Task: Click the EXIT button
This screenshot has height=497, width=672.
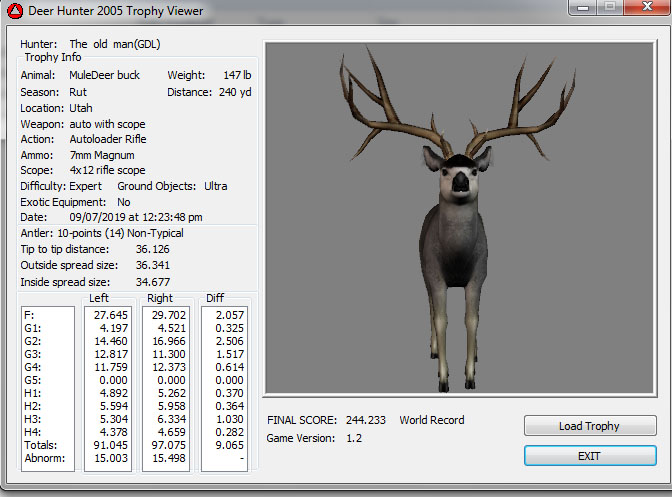Action: coord(589,456)
